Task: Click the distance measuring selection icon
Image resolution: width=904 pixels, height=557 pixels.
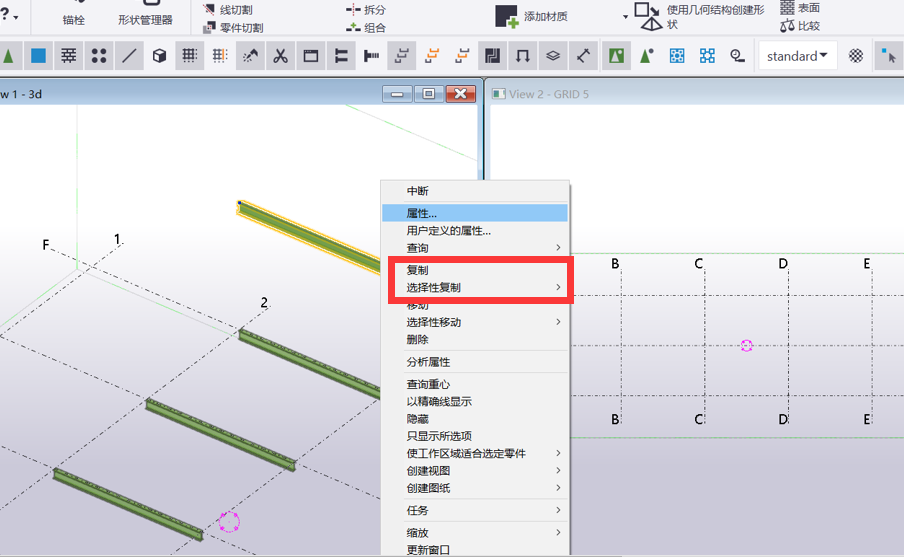Action: click(583, 56)
